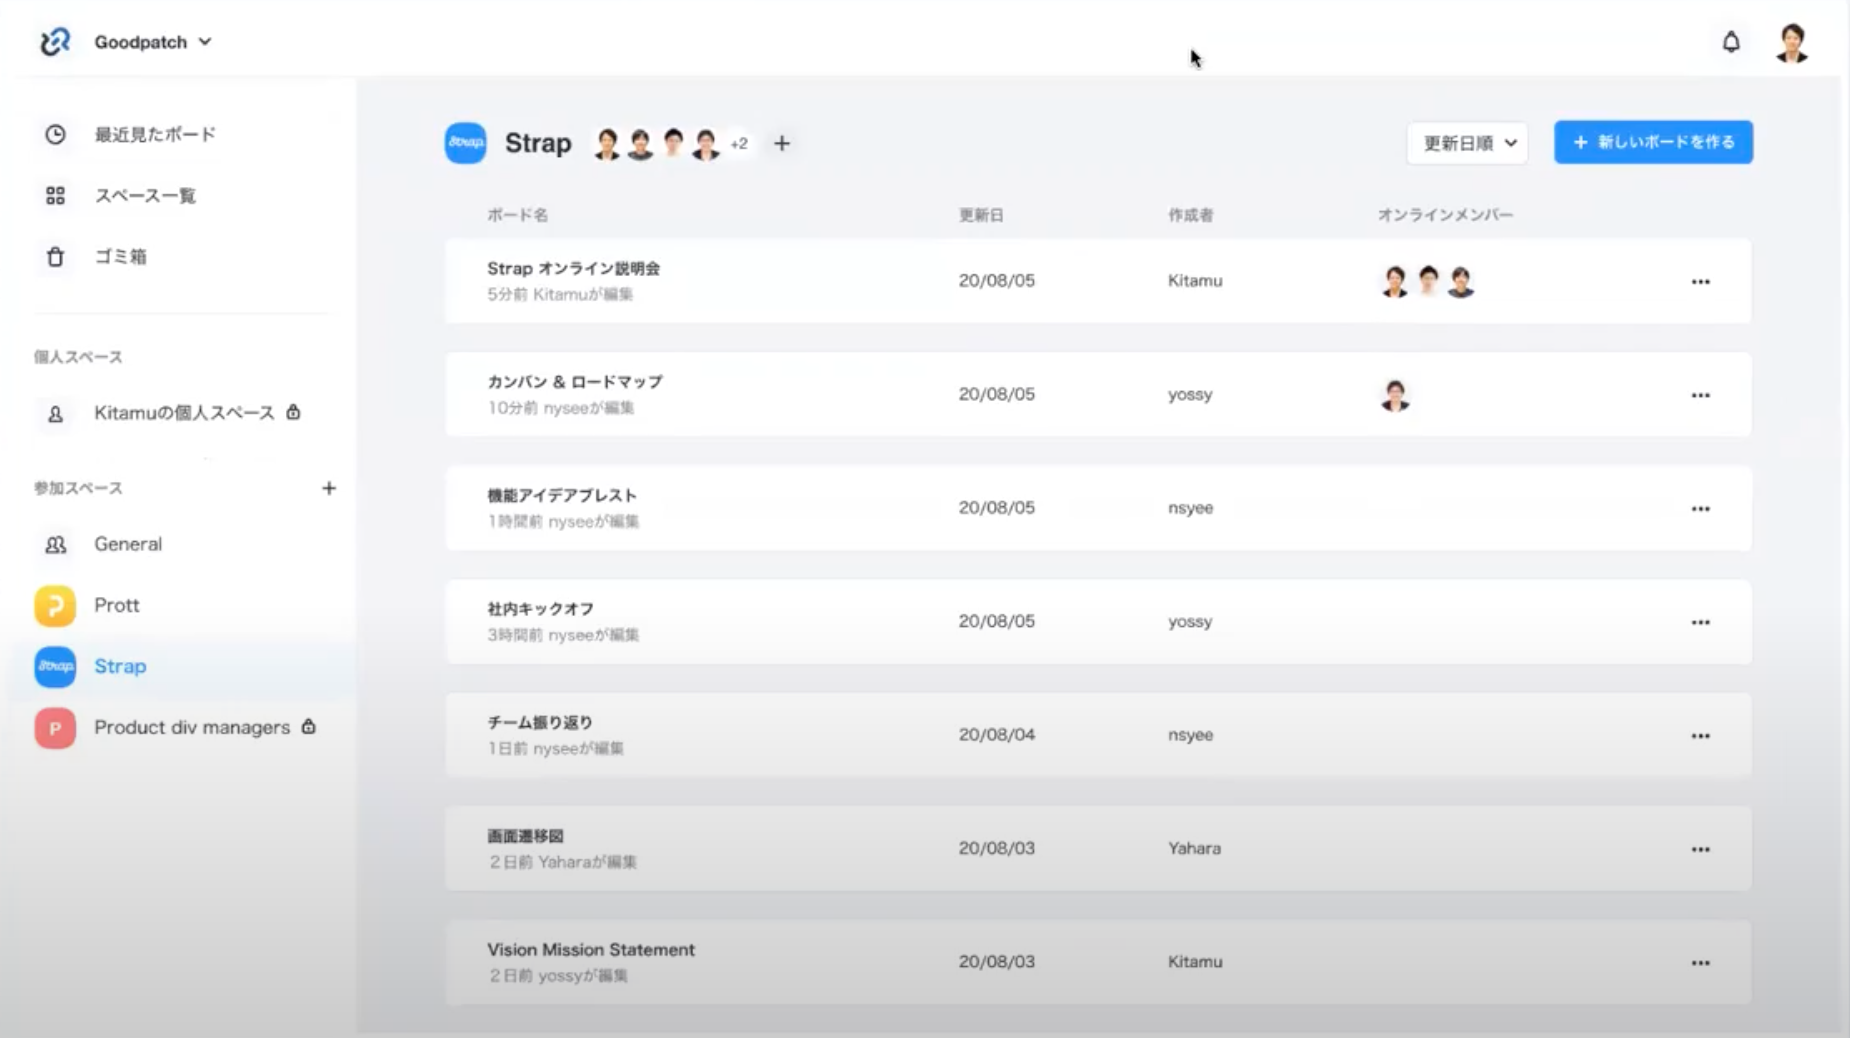Click the 更新日 column header

981,215
